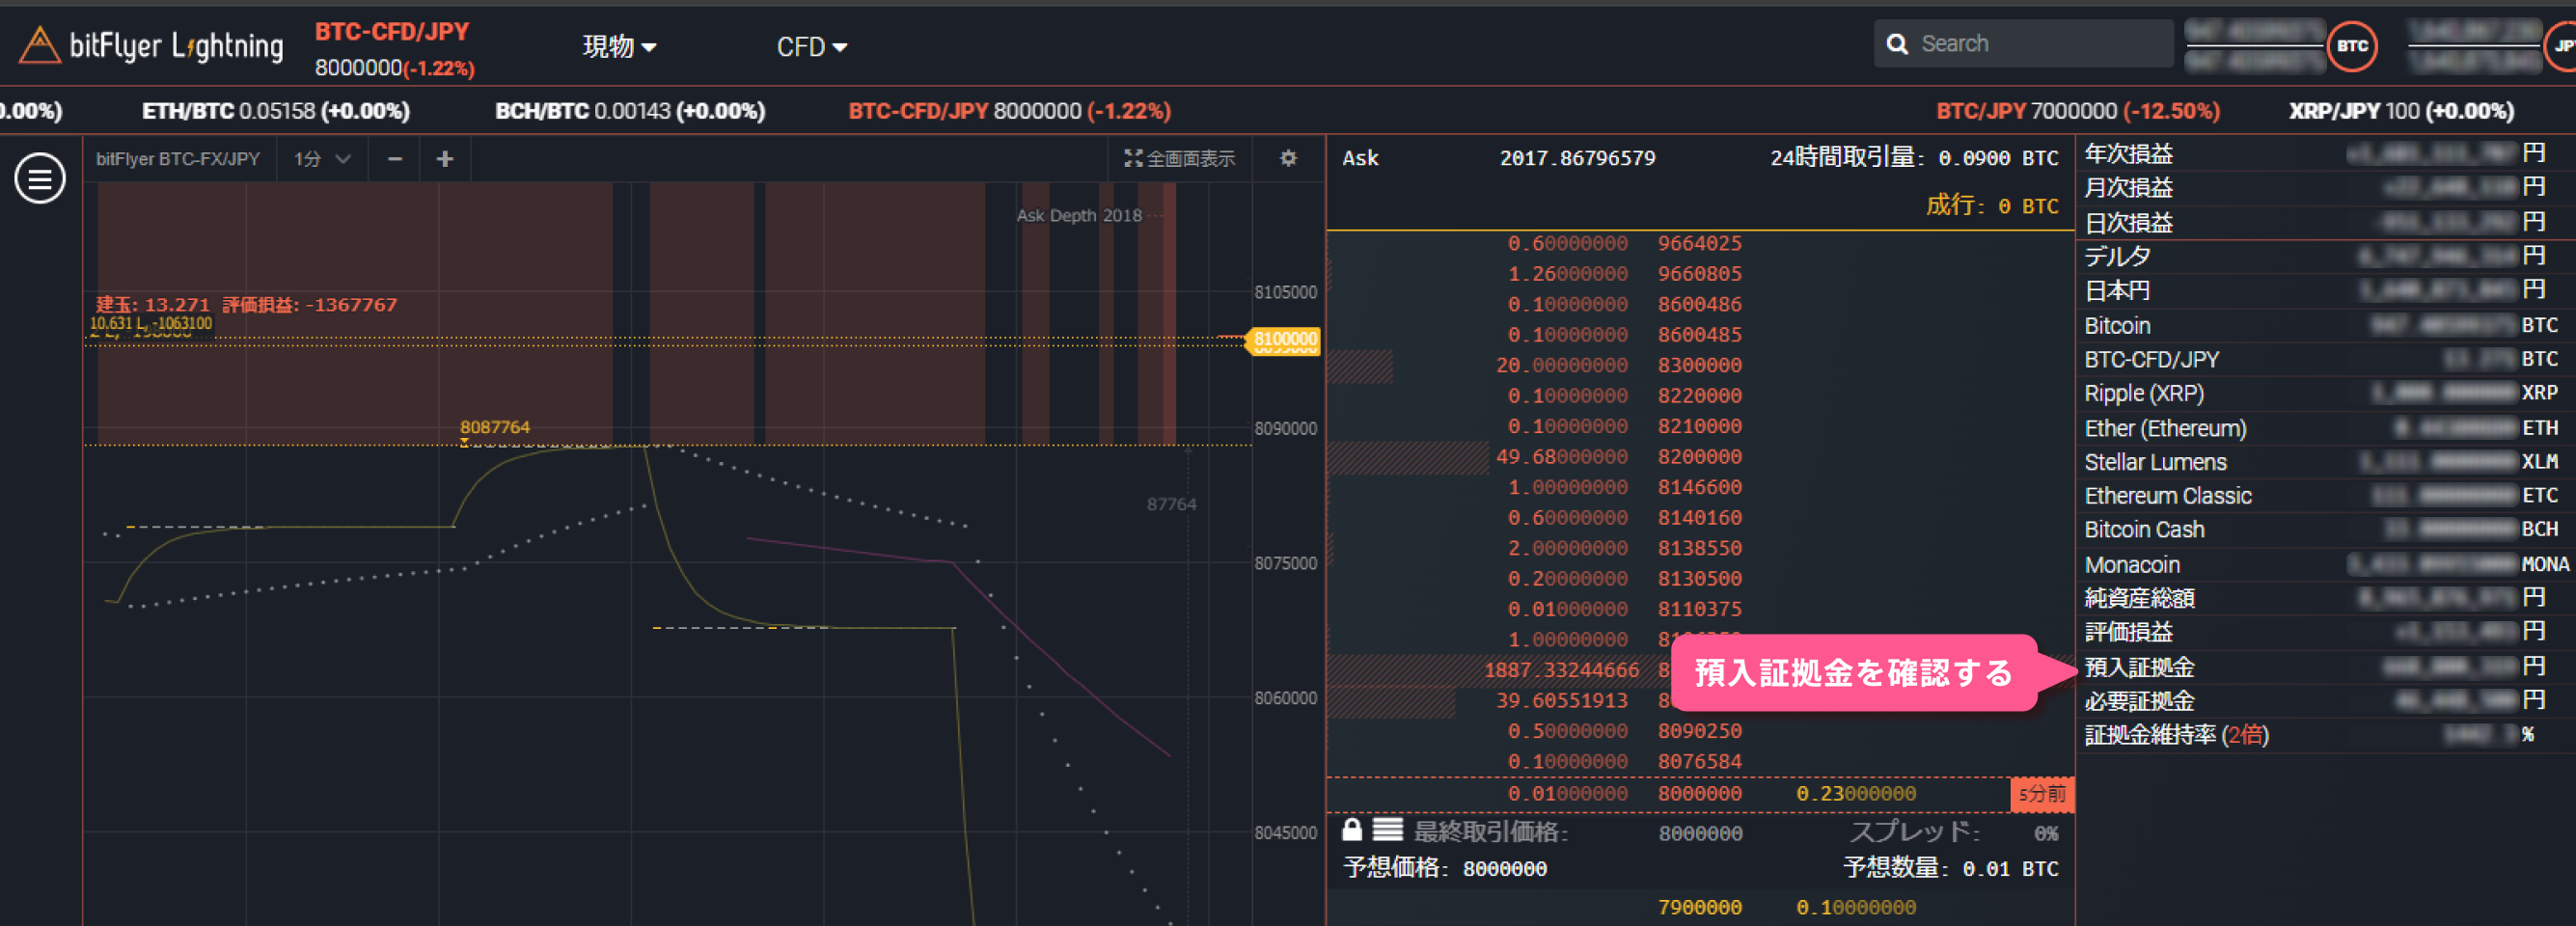This screenshot has height=926, width=2576.
Task: Select Ethereum Classic balance row
Action: [2325, 496]
